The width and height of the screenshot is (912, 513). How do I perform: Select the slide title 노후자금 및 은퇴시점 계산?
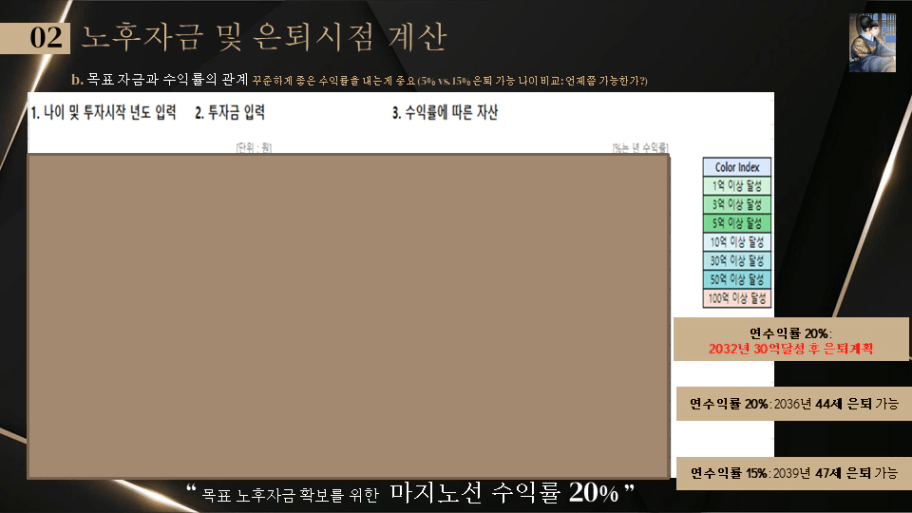[x=263, y=37]
